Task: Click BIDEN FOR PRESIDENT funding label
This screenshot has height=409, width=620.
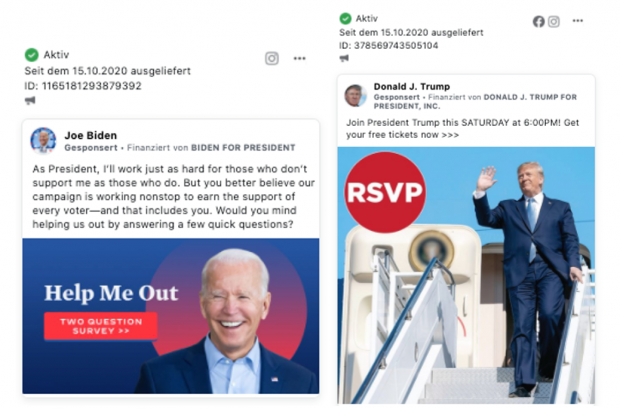Action: click(x=243, y=148)
